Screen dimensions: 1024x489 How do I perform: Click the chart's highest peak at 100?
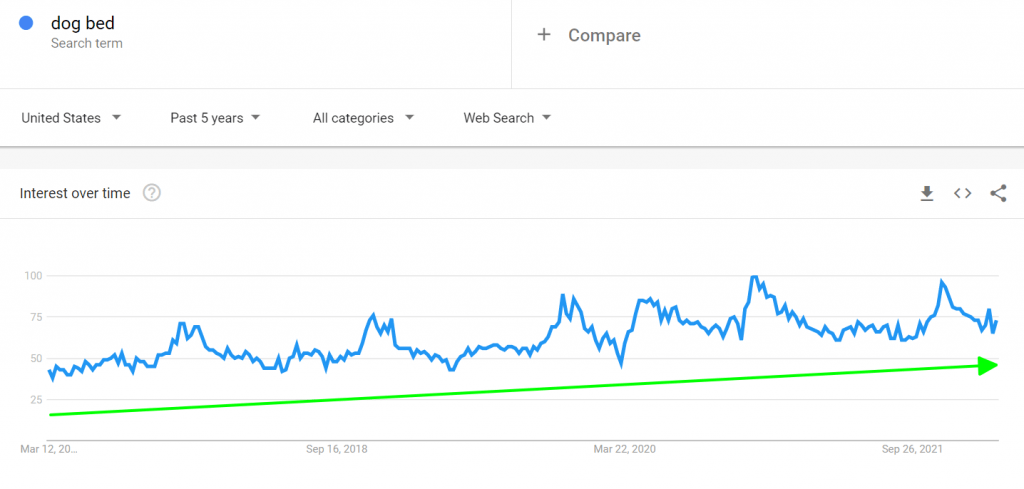pyautogui.click(x=753, y=277)
